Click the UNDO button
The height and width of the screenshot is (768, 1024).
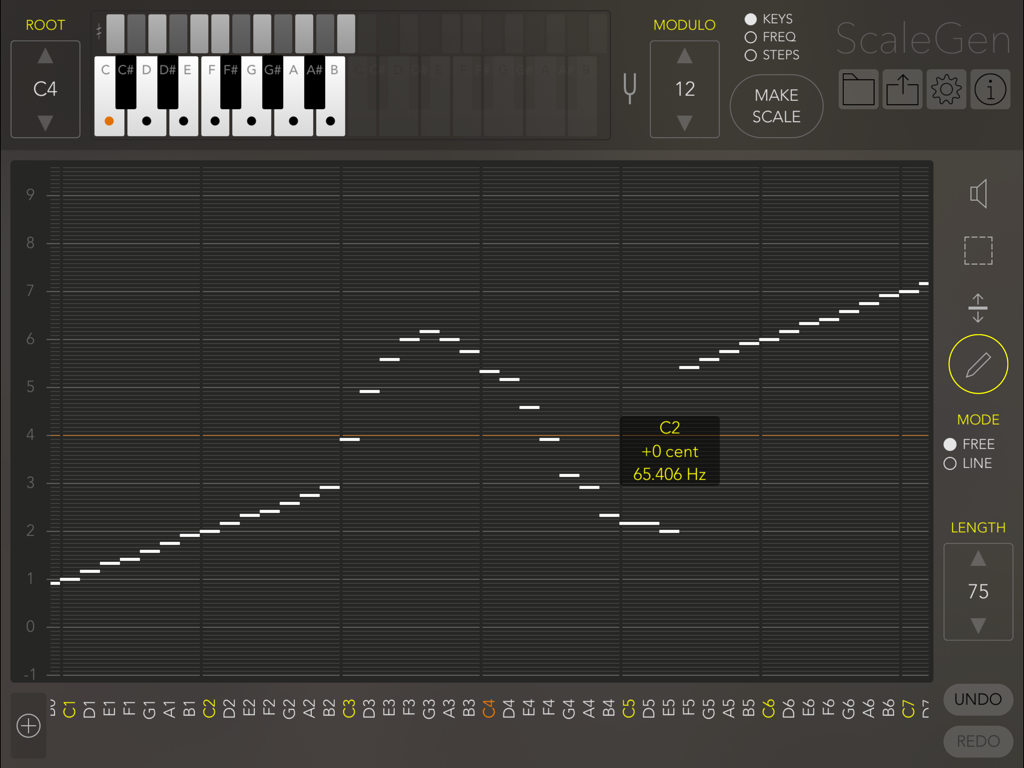coord(977,699)
